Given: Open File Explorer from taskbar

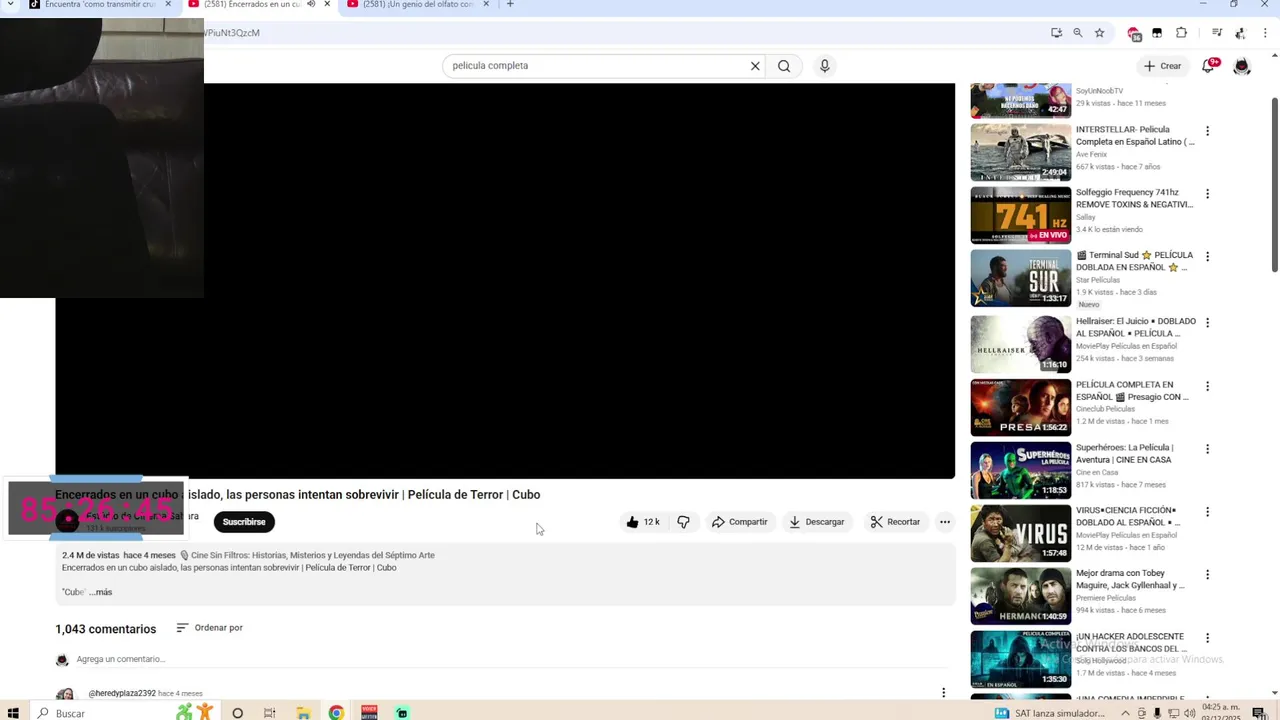Looking at the screenshot, I should pos(303,713).
